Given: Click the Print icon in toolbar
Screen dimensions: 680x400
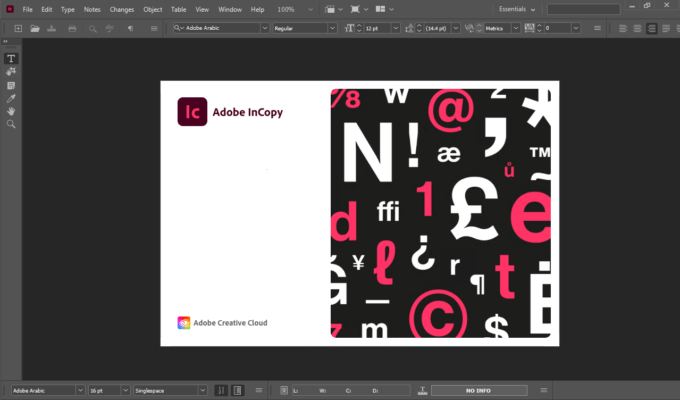Looking at the screenshot, I should click(x=73, y=29).
